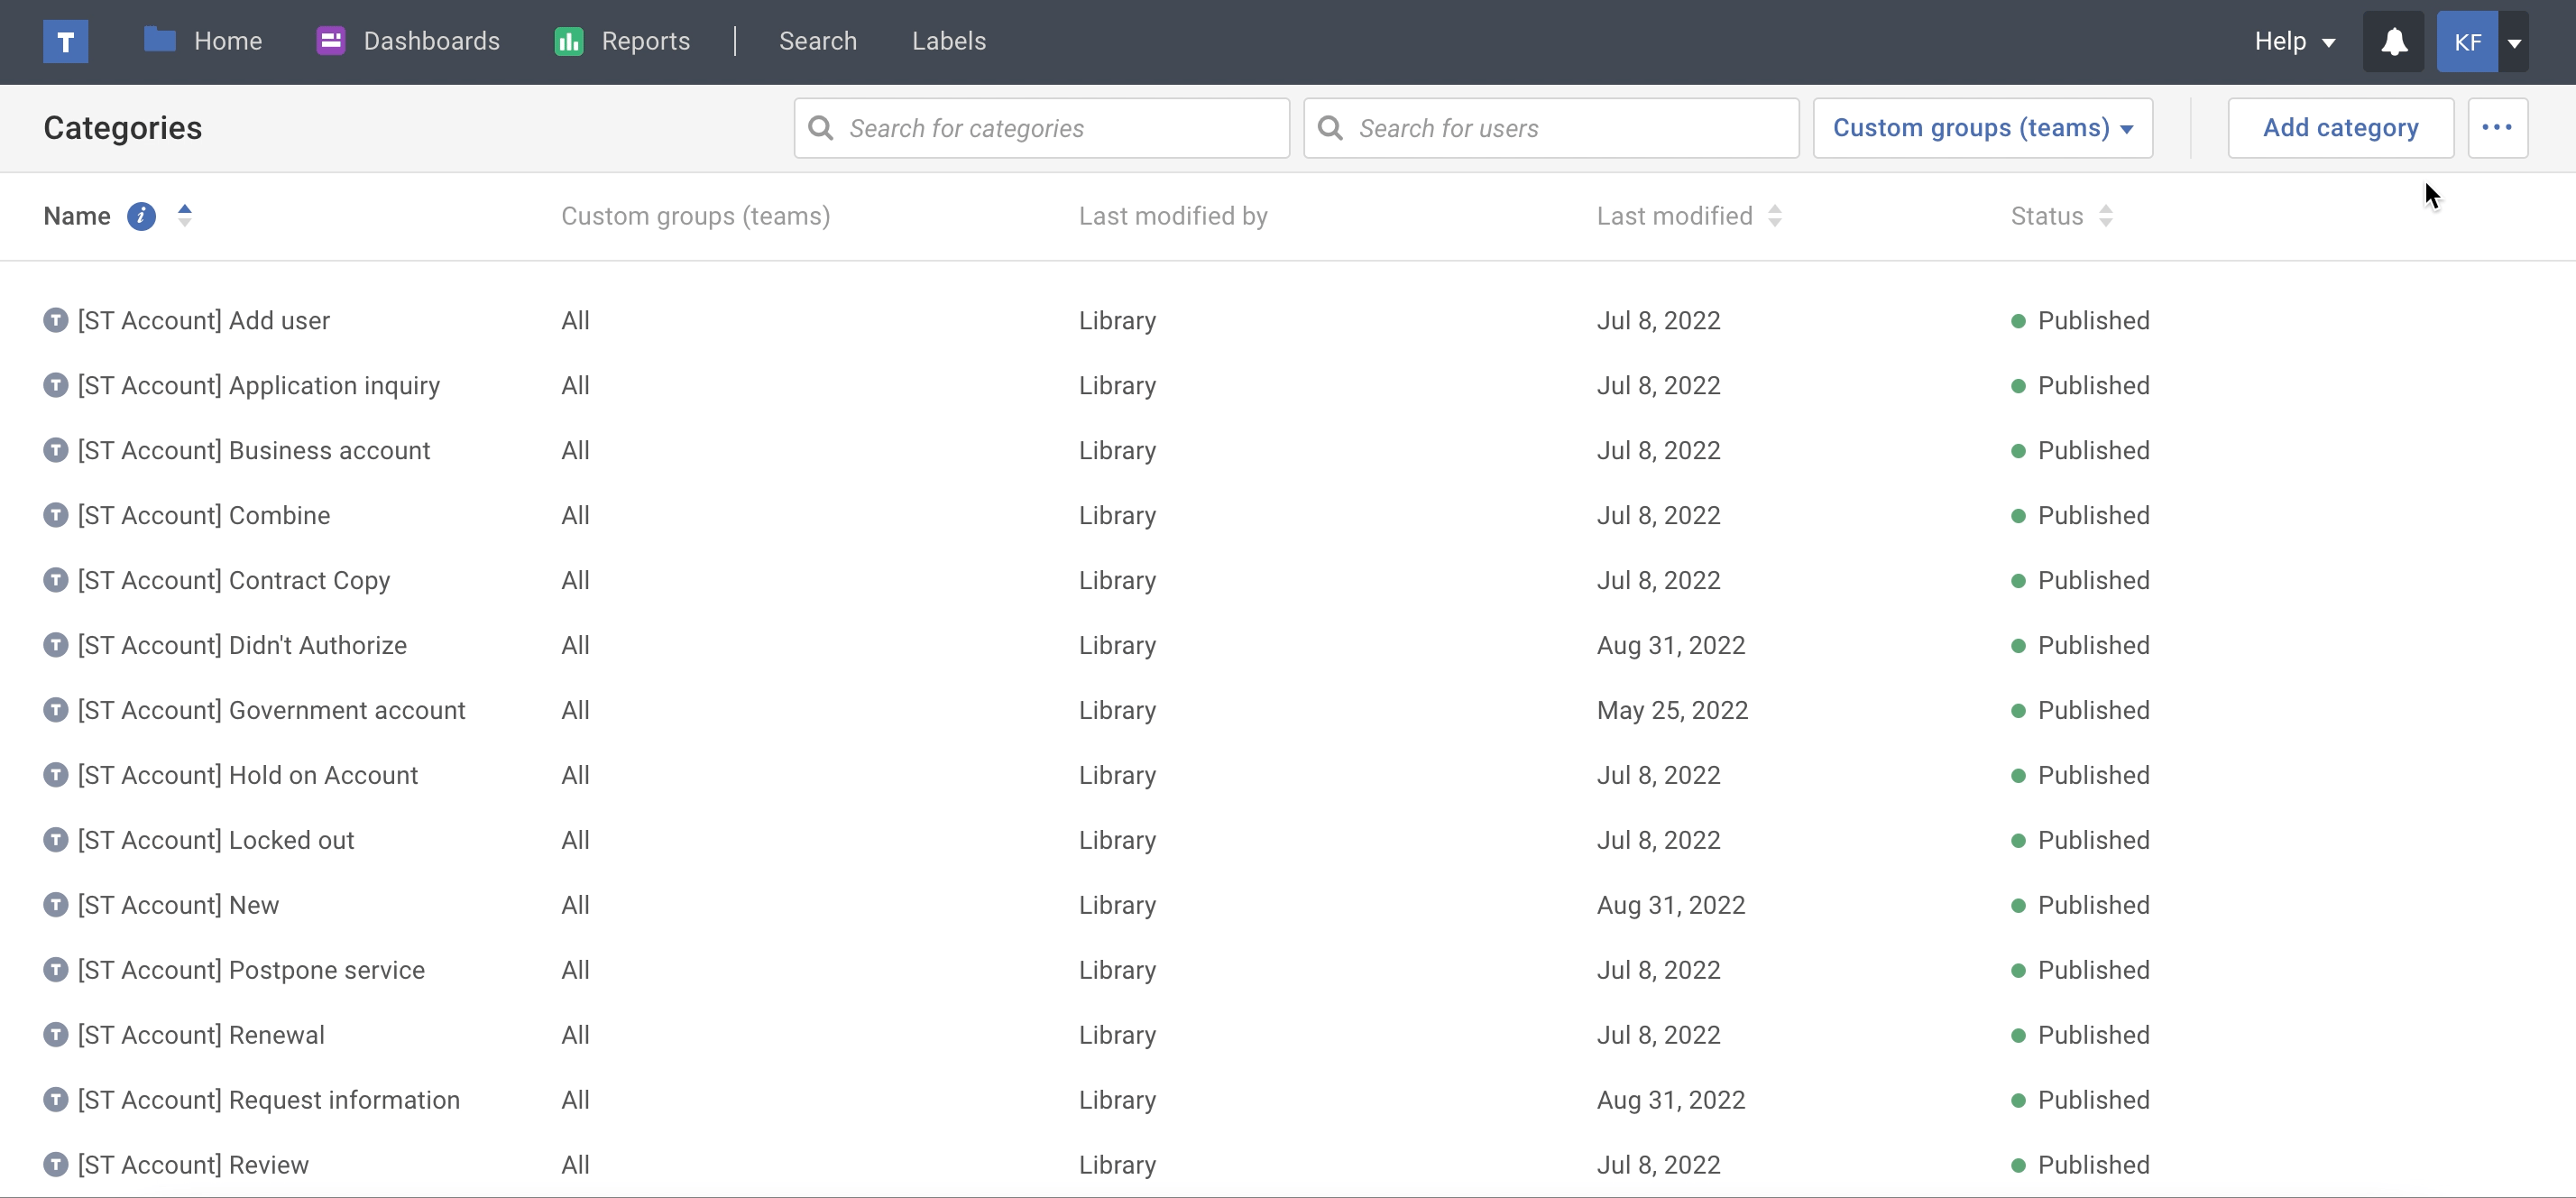
Task: Click the three-dots more options button
Action: (2497, 128)
